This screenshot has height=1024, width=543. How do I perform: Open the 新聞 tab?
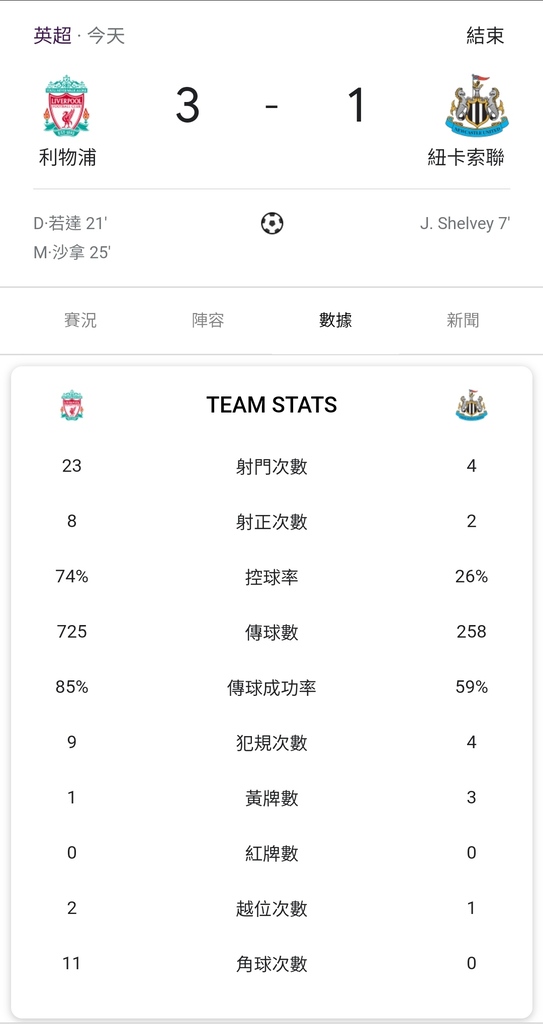point(463,320)
